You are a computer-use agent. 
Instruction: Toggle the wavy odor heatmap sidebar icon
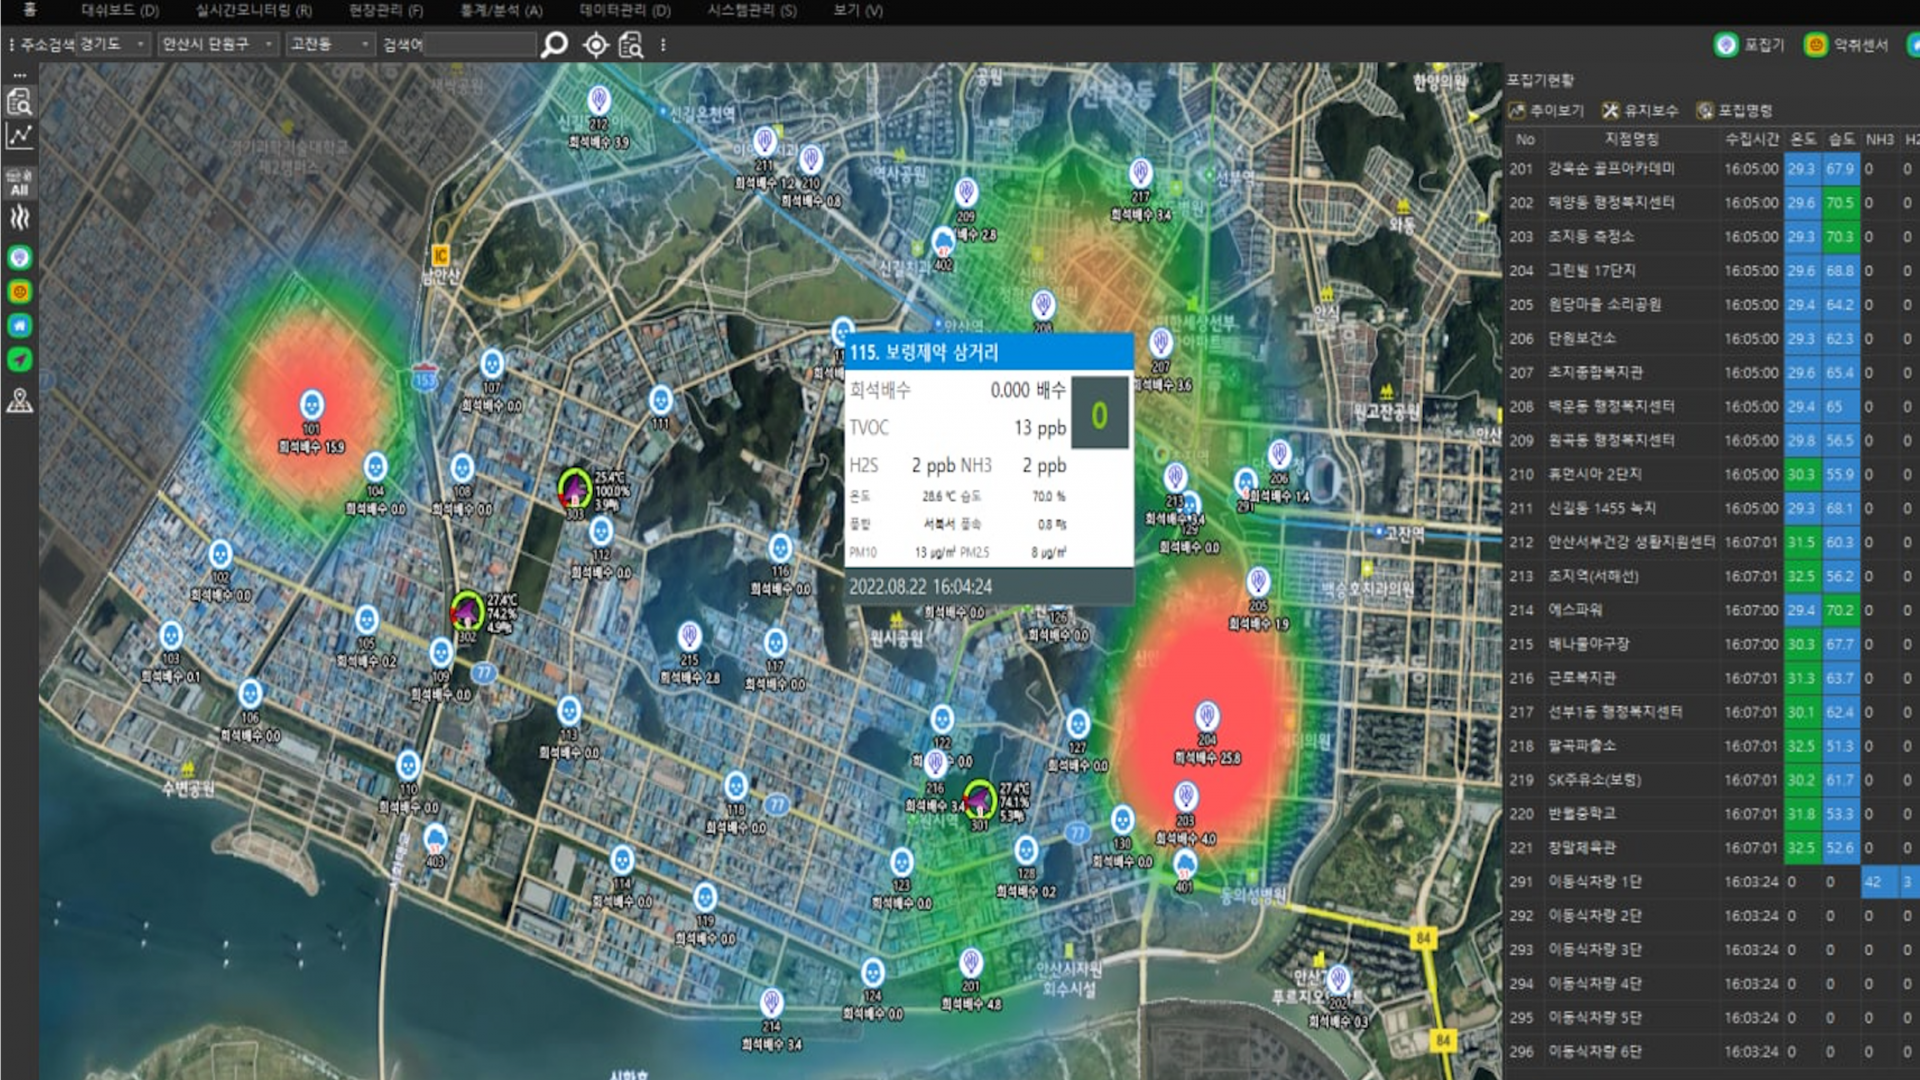click(x=19, y=218)
